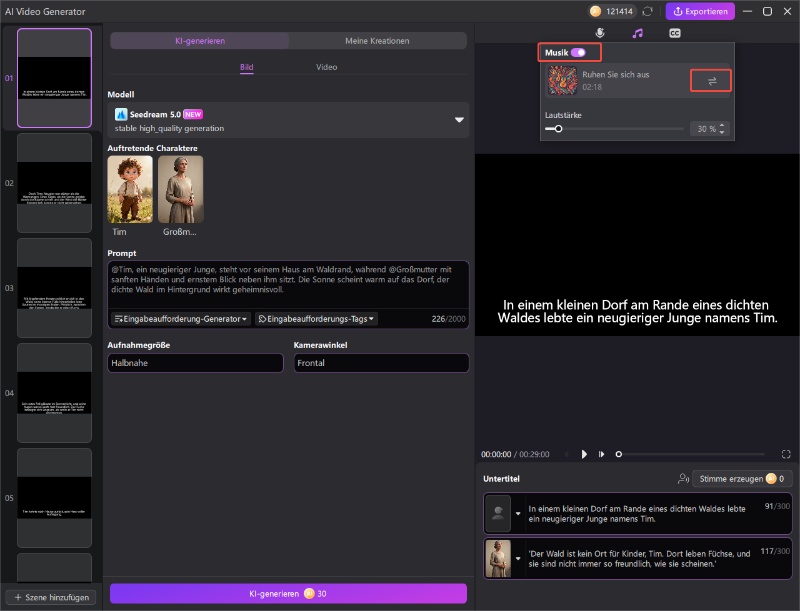This screenshot has height=611, width=800.
Task: Switch to the KI-generieren mode
Action: (x=200, y=41)
